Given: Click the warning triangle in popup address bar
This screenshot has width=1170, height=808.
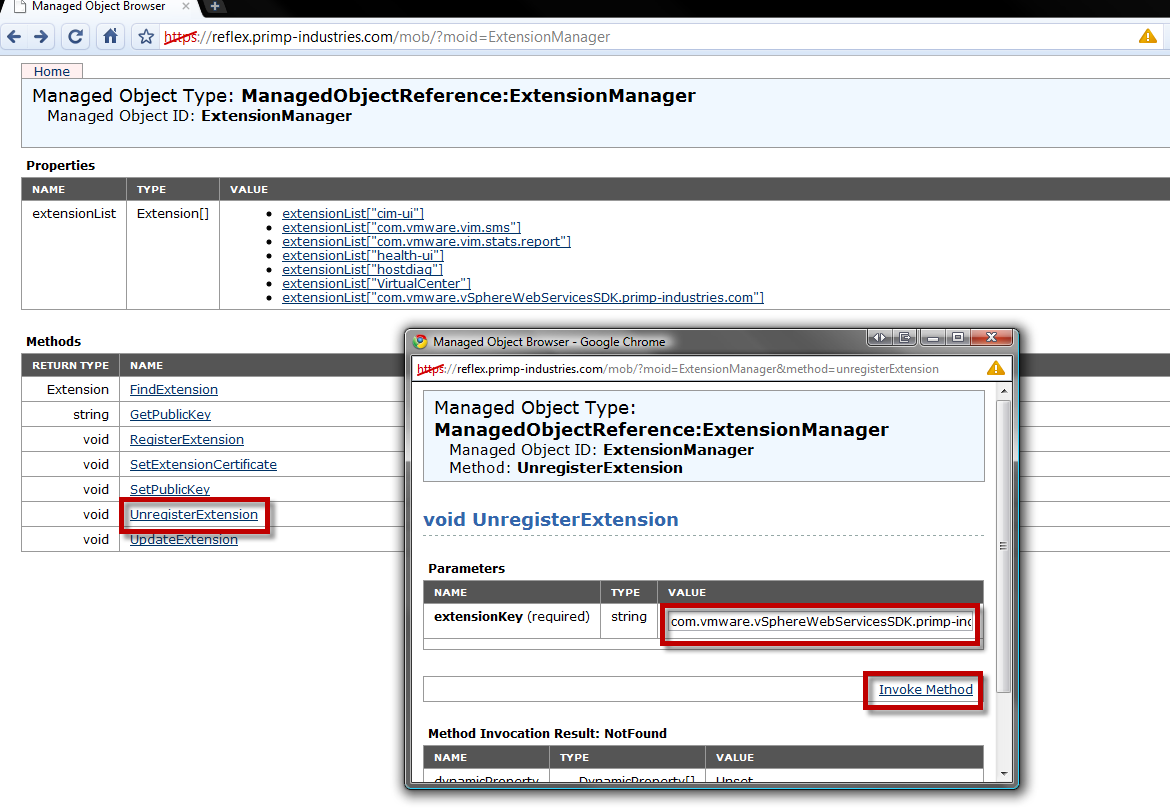Looking at the screenshot, I should (995, 369).
